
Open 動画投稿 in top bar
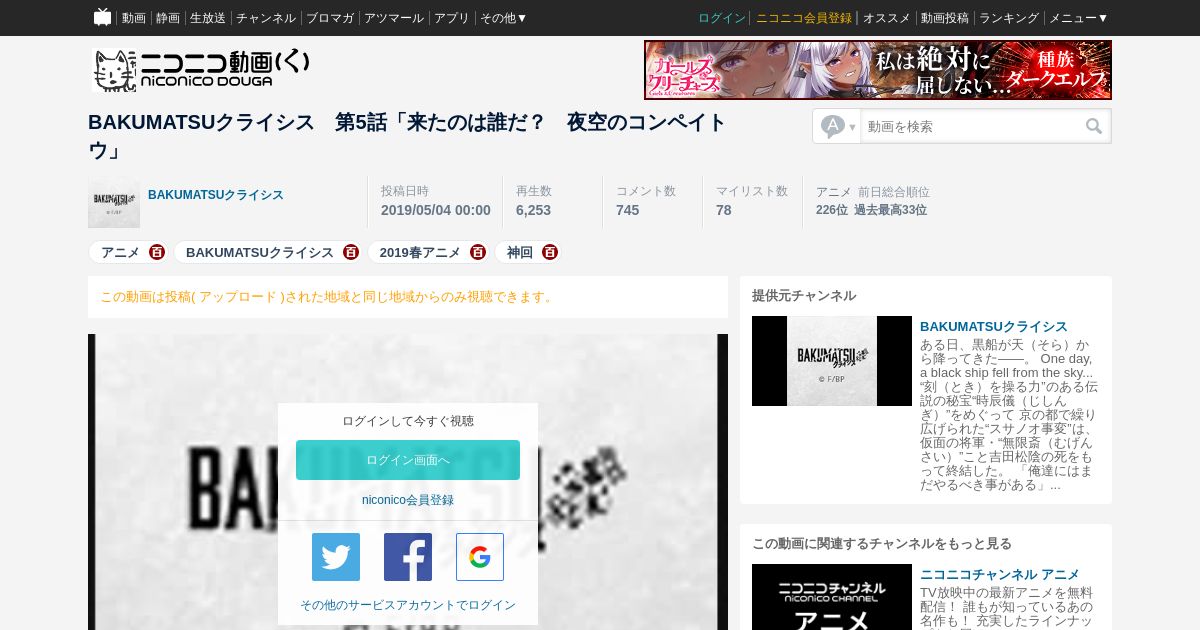click(945, 18)
